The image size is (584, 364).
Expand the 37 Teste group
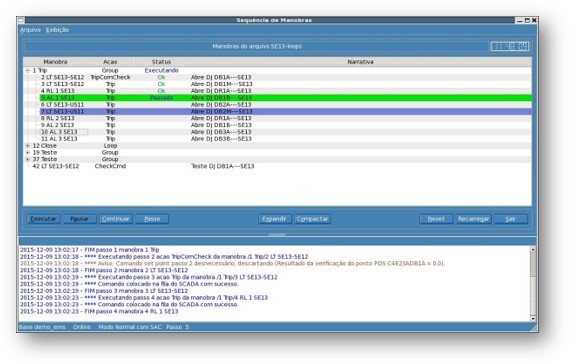pyautogui.click(x=28, y=159)
